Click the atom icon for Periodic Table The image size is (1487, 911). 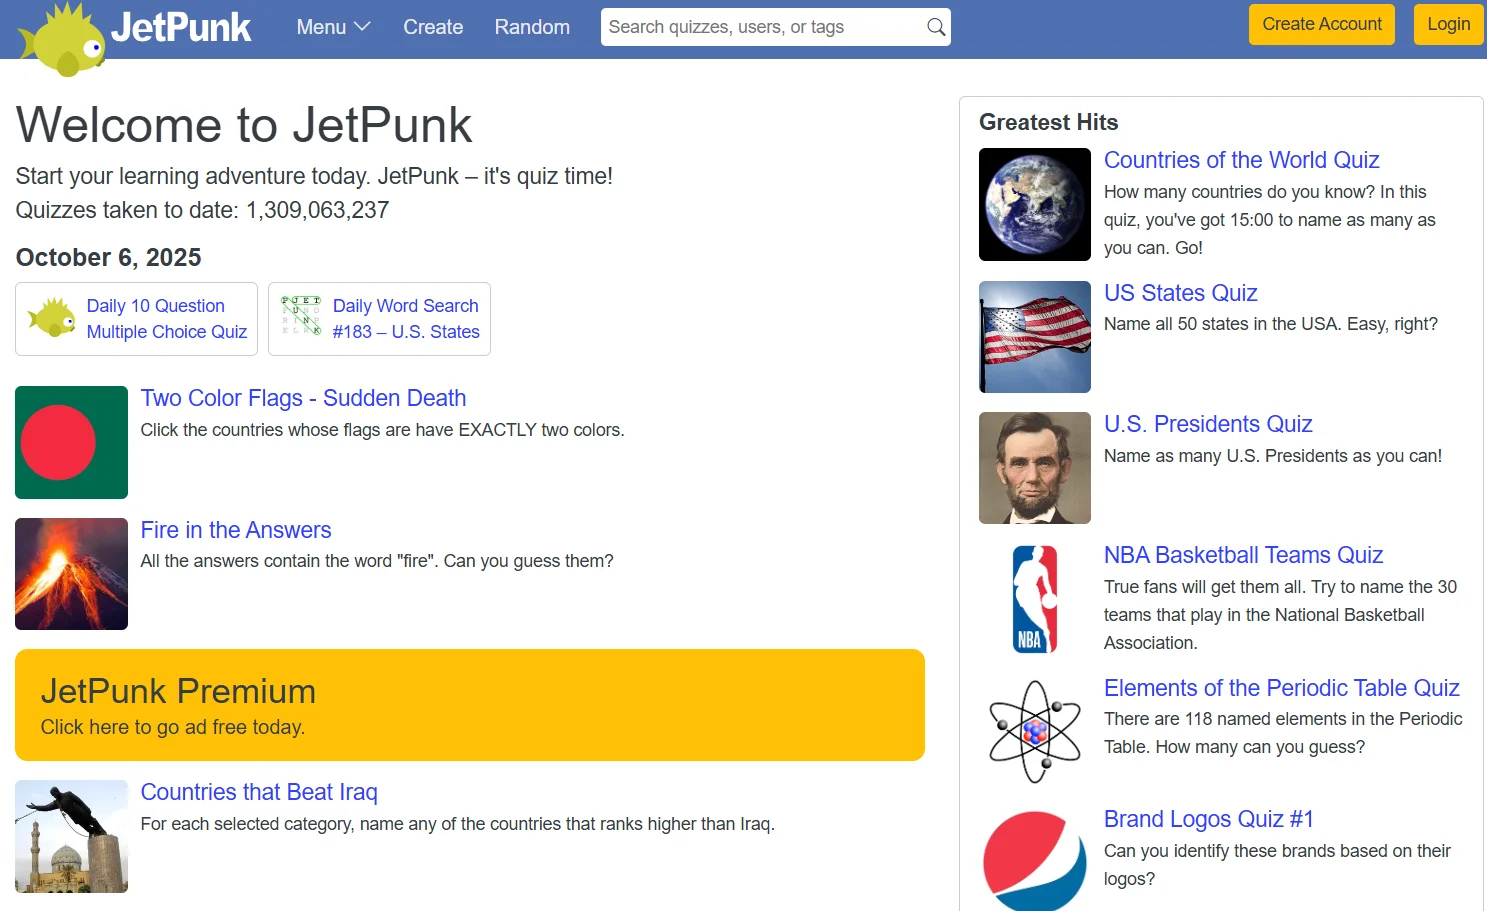[1034, 731]
